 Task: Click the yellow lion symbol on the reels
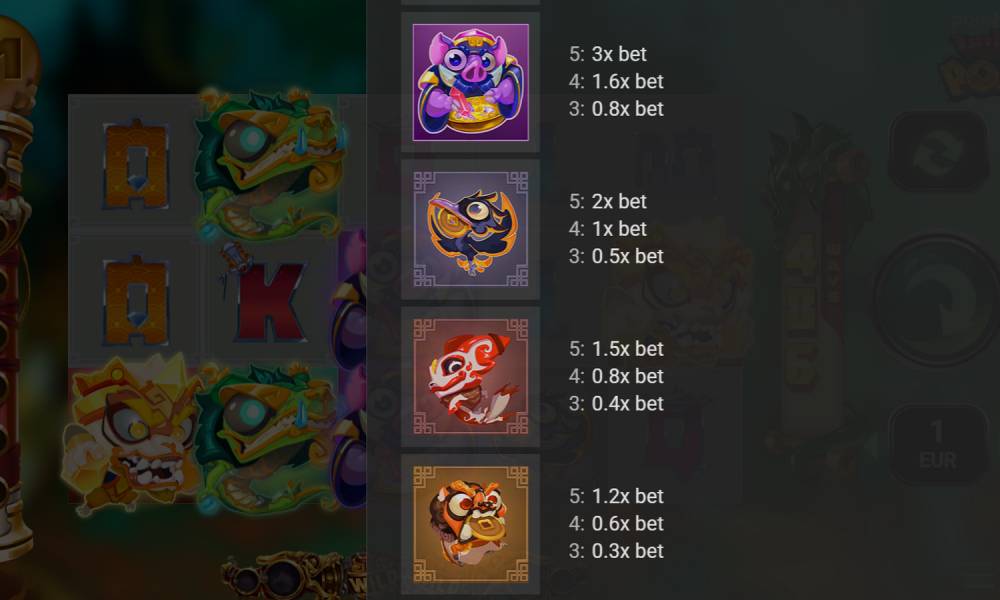(133, 435)
